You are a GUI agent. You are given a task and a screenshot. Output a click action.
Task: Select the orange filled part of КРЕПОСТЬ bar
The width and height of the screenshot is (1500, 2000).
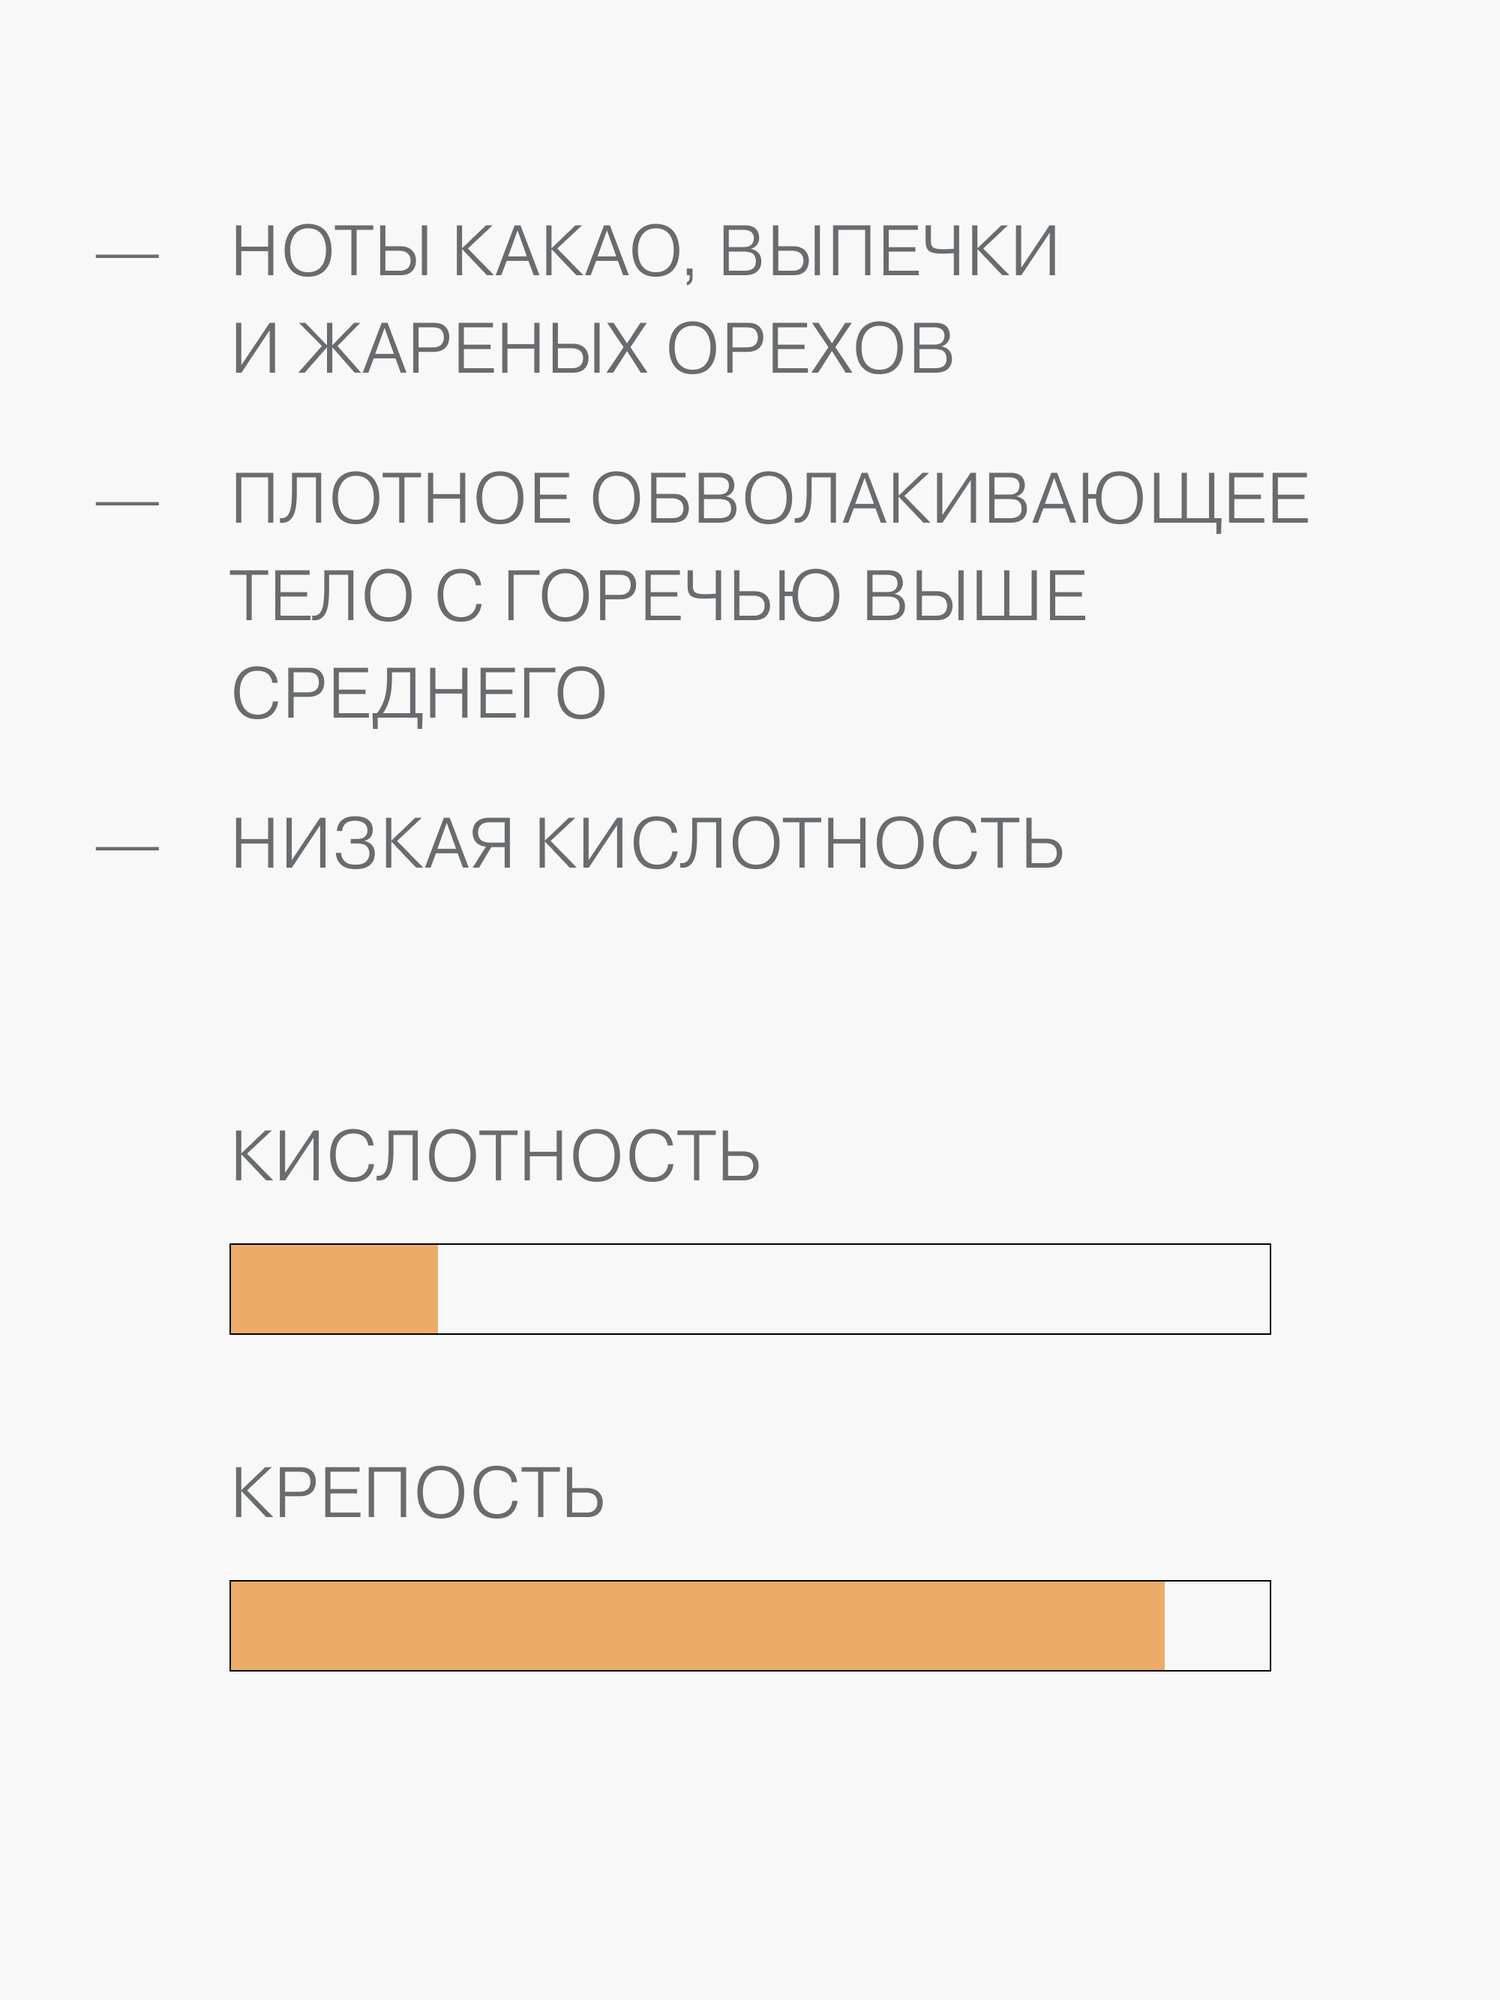[698, 1625]
